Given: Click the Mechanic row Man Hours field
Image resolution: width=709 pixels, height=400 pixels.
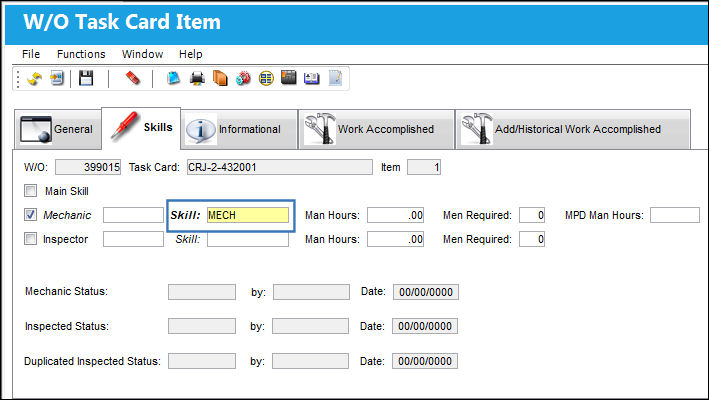Looking at the screenshot, I should [395, 215].
